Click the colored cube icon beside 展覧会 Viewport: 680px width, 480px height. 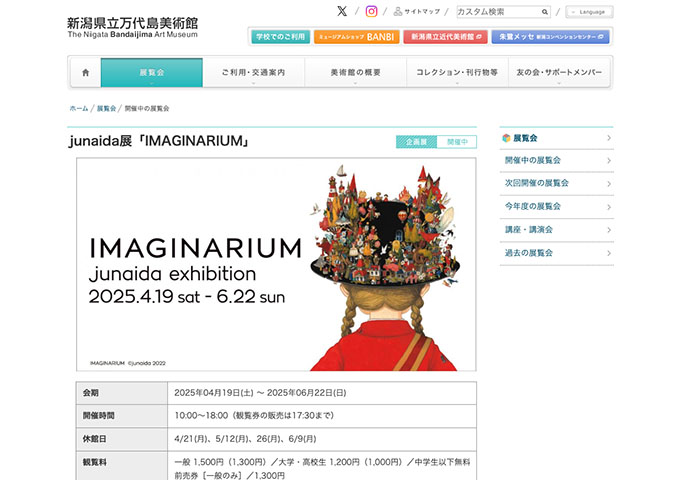tap(506, 138)
